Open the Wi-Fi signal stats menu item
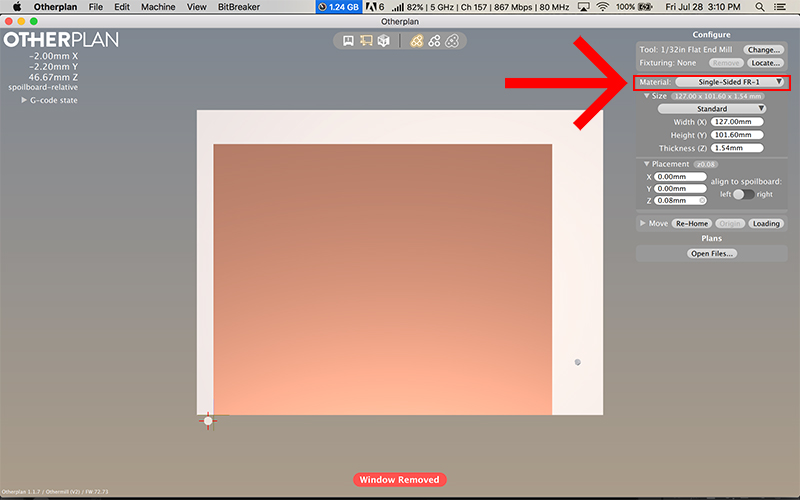The width and height of the screenshot is (800, 500). coord(481,7)
